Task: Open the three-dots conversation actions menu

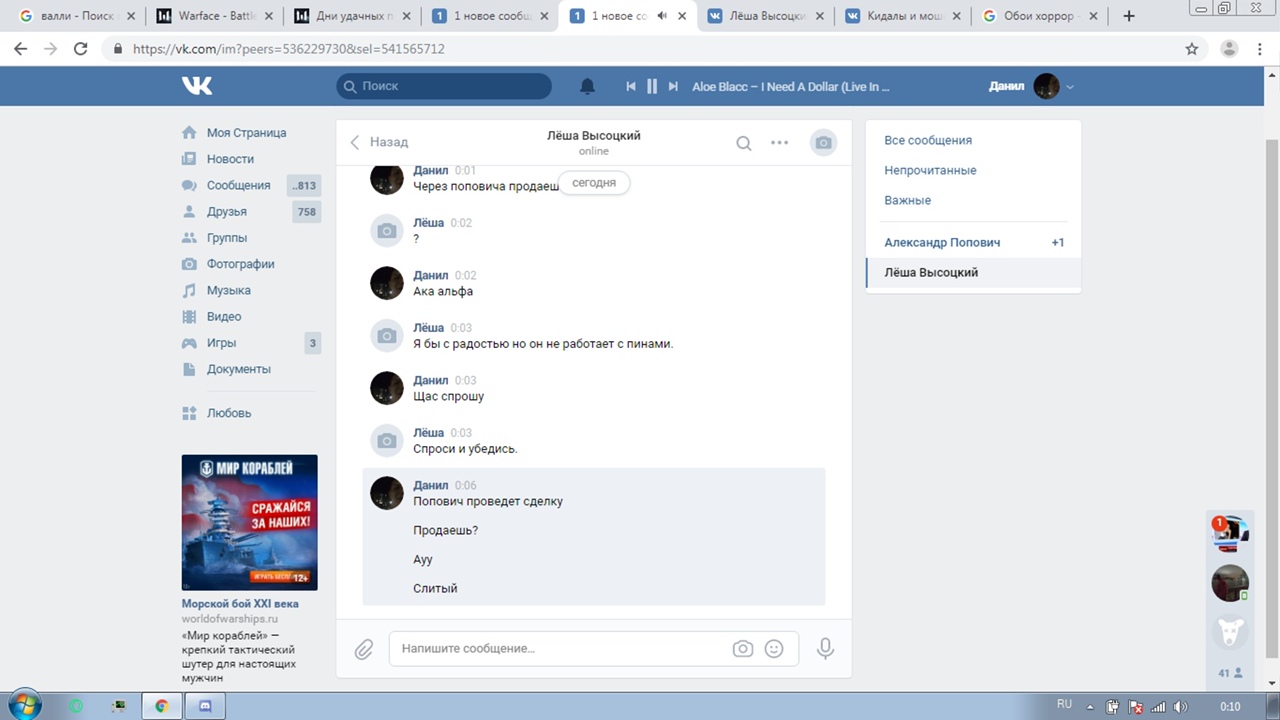Action: (779, 143)
